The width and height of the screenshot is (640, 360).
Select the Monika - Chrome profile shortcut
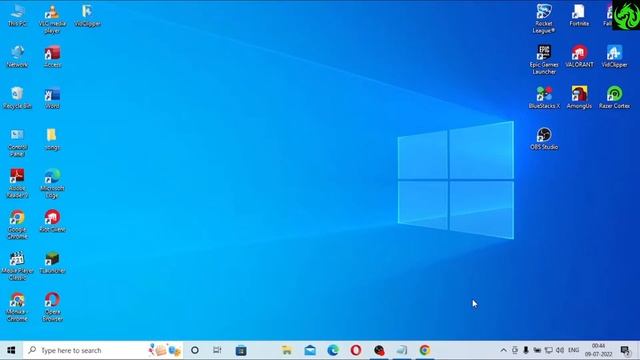pyautogui.click(x=18, y=307)
